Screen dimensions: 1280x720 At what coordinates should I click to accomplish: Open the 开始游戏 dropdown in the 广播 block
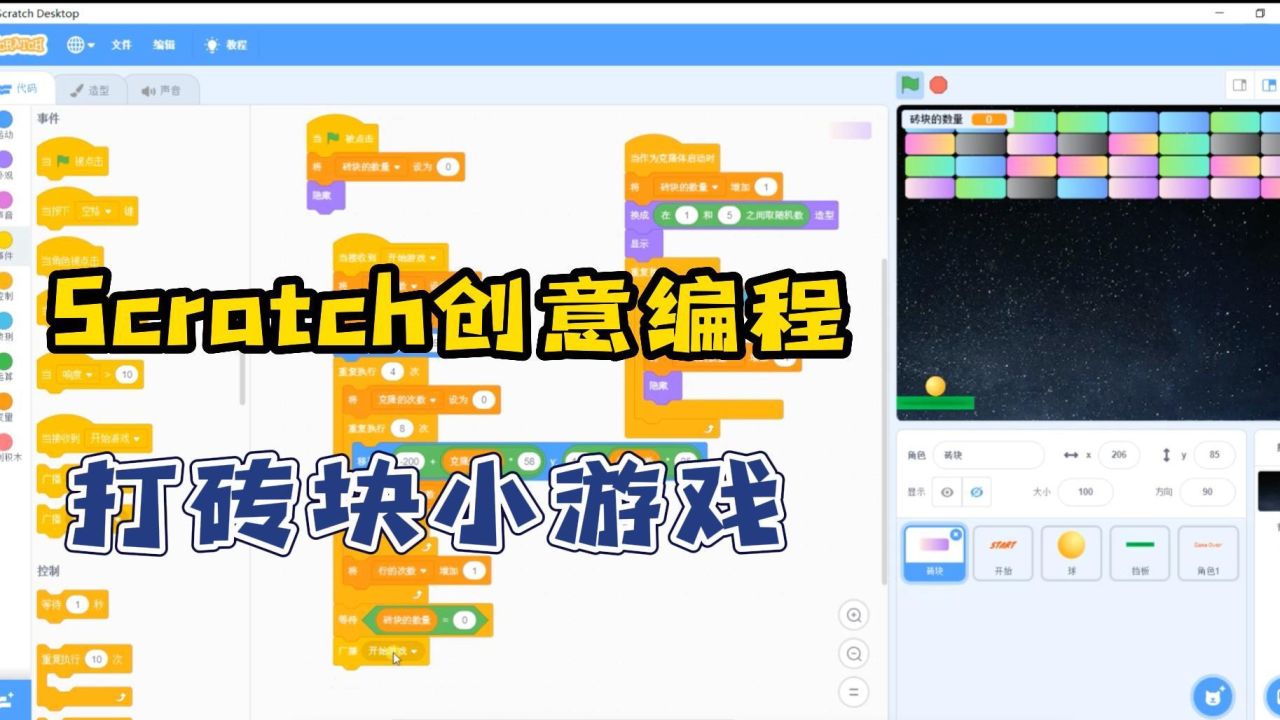[x=393, y=651]
